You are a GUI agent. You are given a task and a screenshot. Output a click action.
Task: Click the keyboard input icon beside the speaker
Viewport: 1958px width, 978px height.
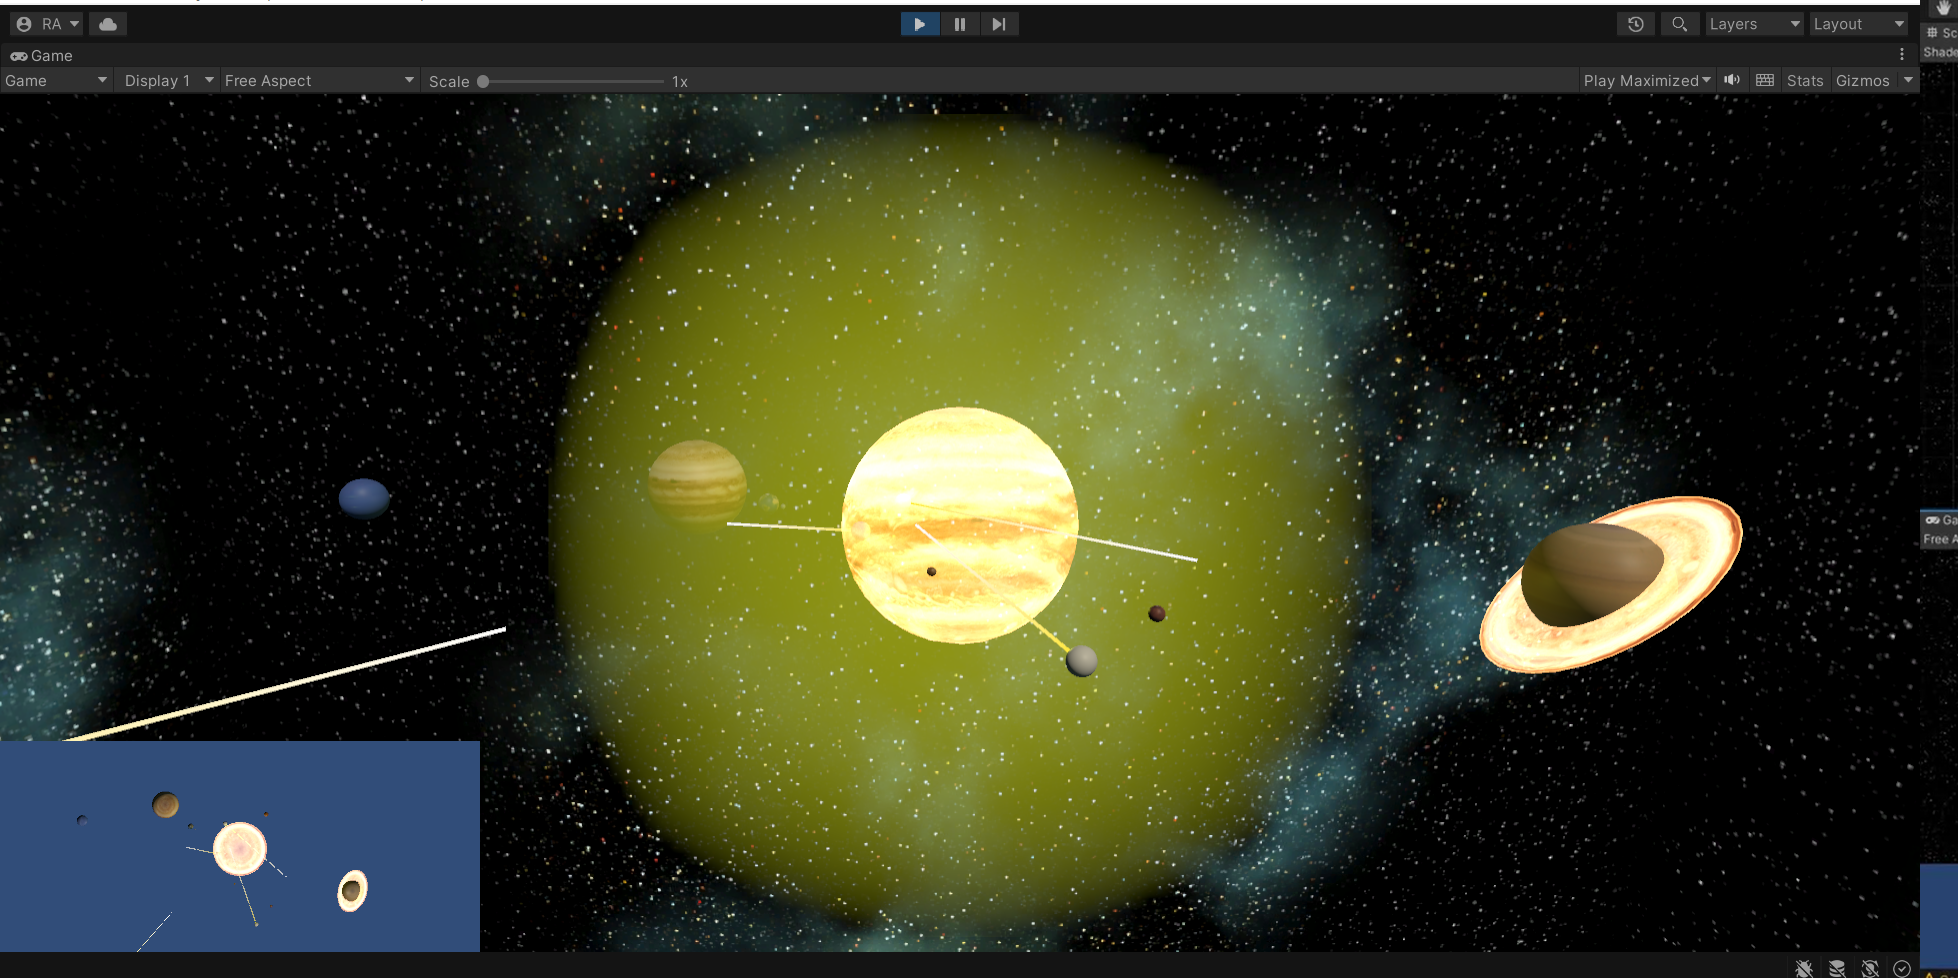[1764, 80]
